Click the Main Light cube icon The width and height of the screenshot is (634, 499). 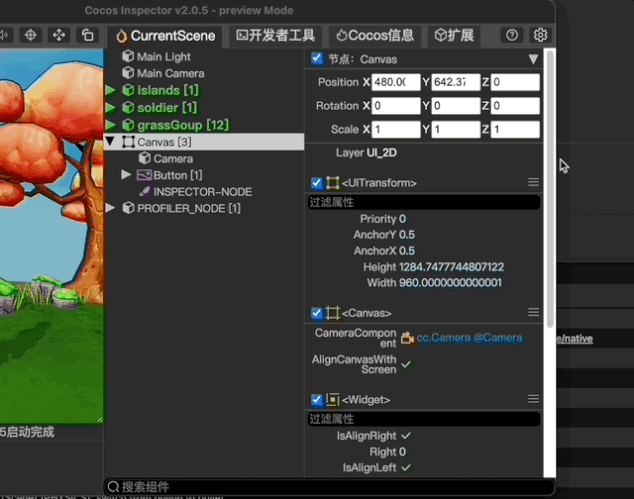128,56
